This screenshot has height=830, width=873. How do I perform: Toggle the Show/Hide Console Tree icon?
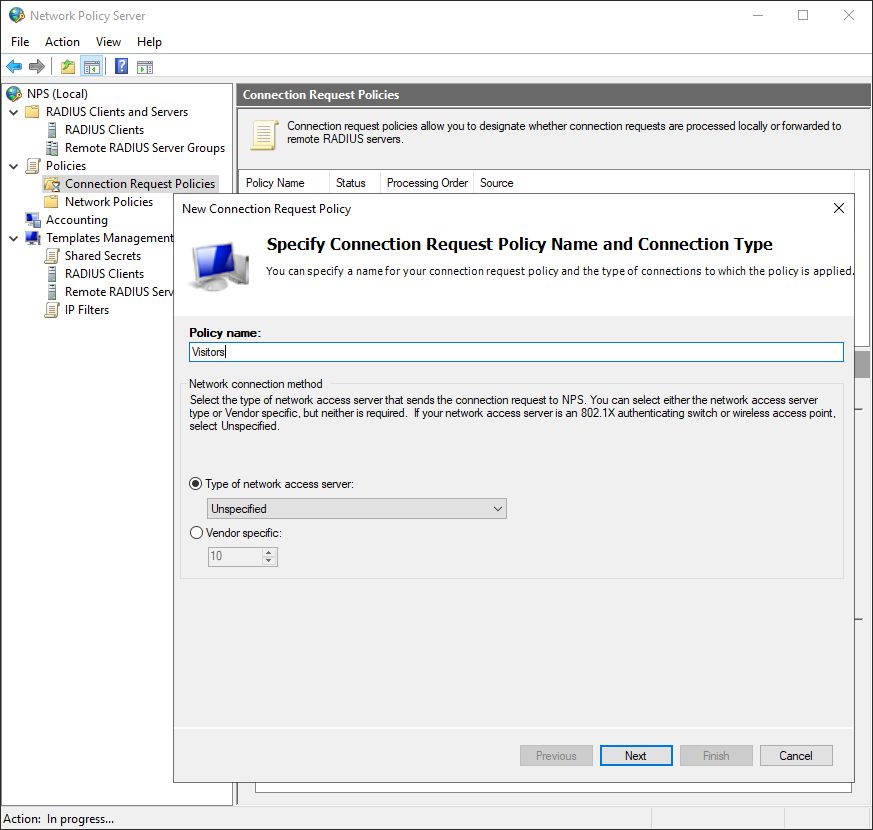92,67
